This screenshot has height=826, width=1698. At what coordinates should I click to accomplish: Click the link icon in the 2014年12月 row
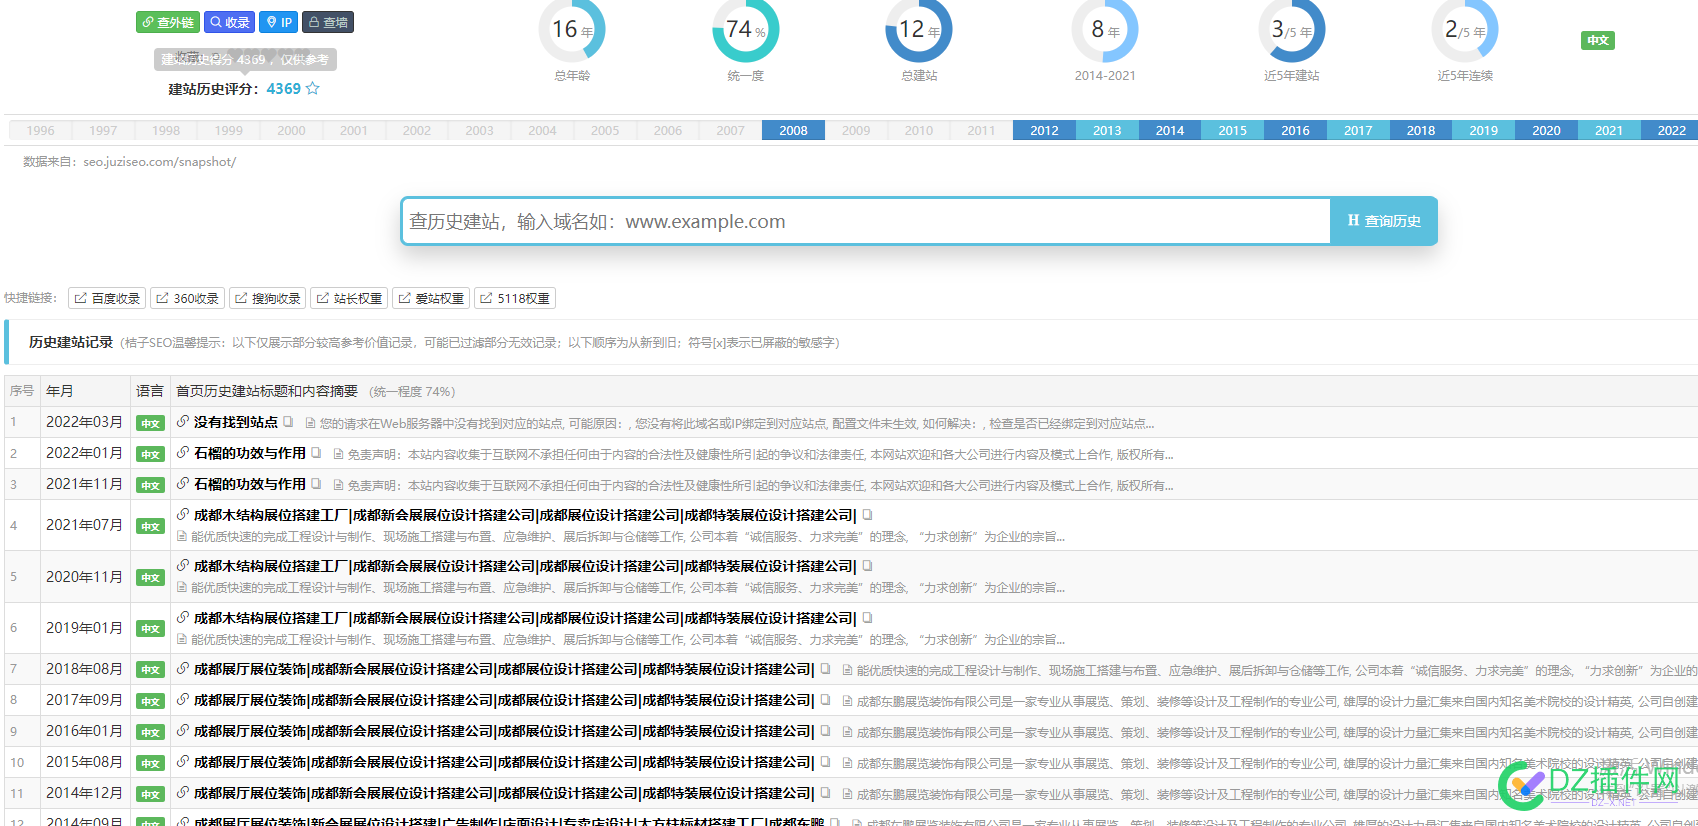tap(183, 793)
